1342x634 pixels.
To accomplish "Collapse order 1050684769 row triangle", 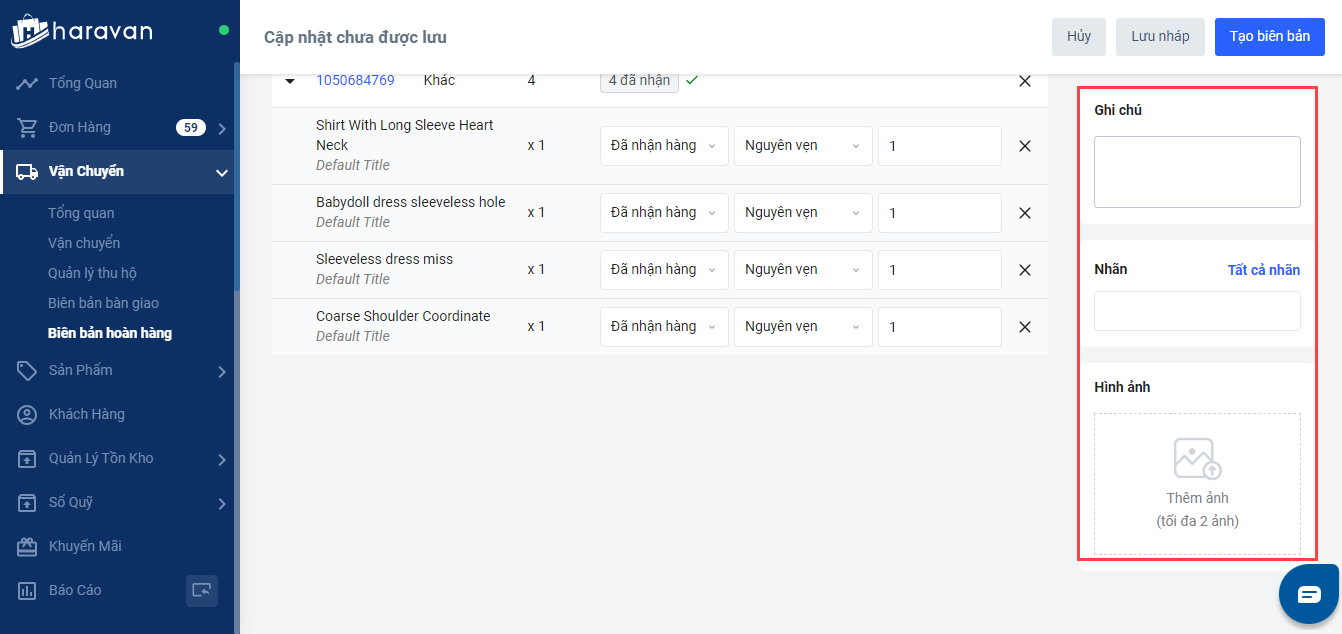I will click(290, 81).
